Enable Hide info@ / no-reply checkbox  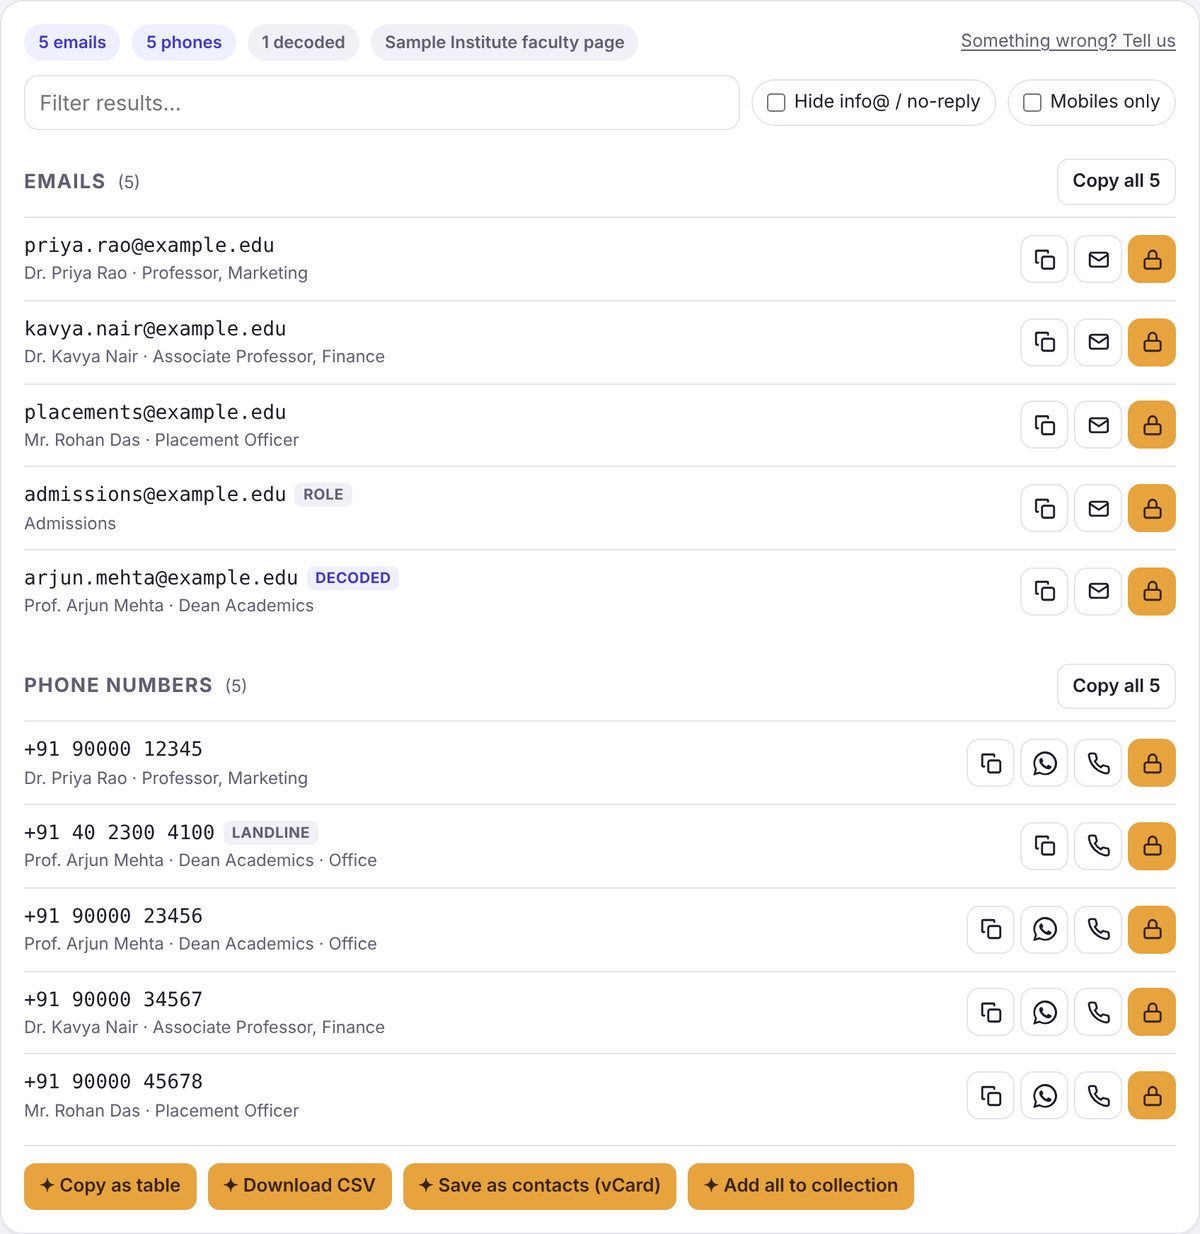pos(776,102)
